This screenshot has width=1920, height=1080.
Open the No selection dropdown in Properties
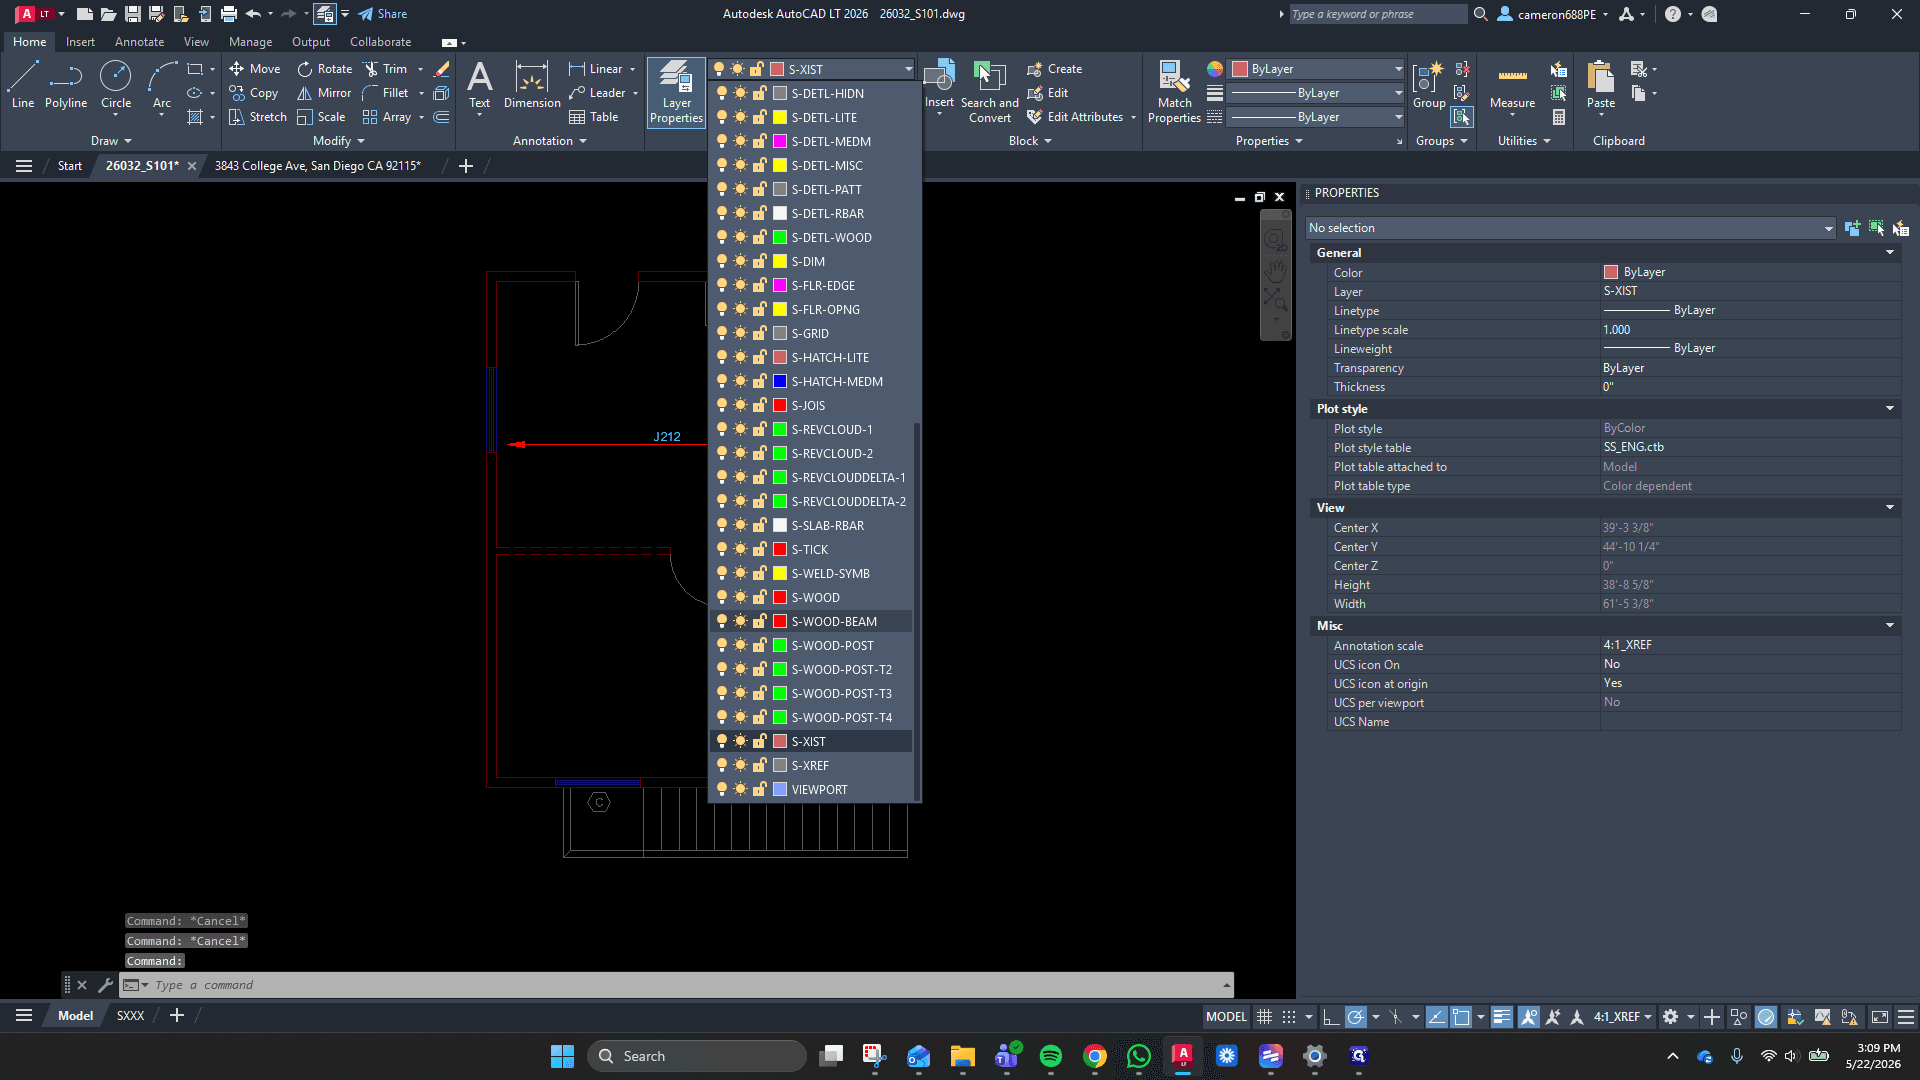pyautogui.click(x=1571, y=228)
